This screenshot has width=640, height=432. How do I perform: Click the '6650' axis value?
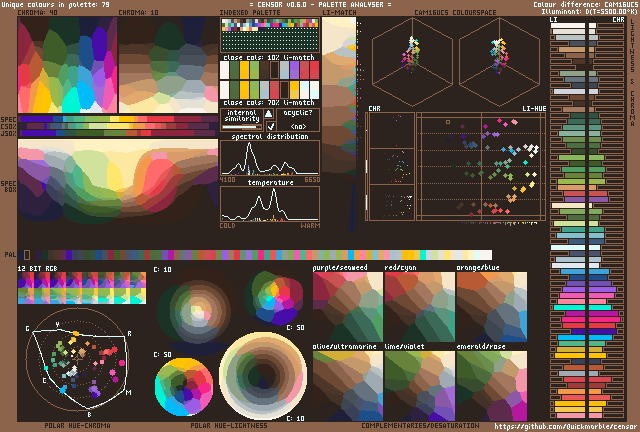312,180
